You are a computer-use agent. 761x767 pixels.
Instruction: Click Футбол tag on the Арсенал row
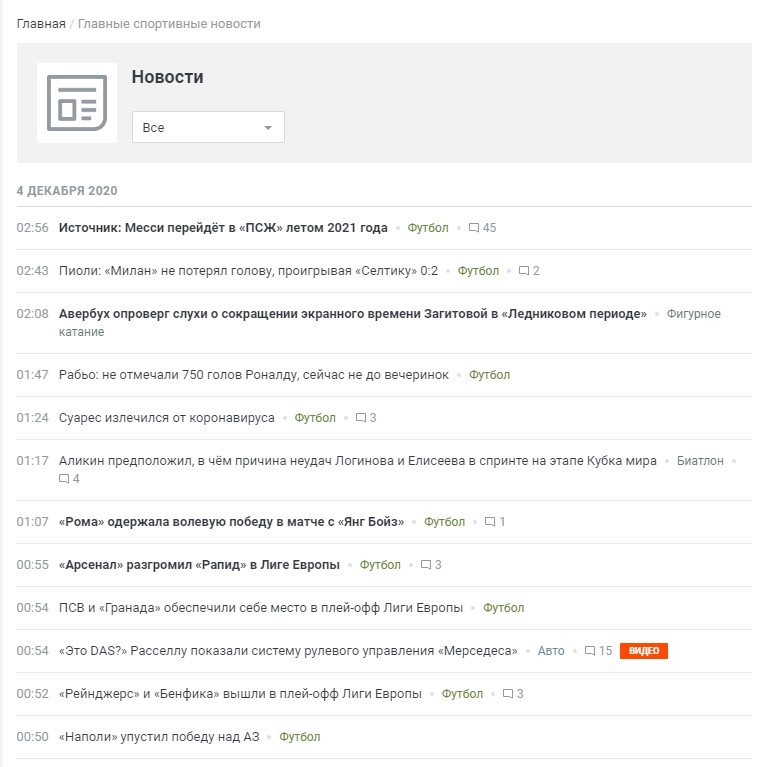[x=380, y=564]
